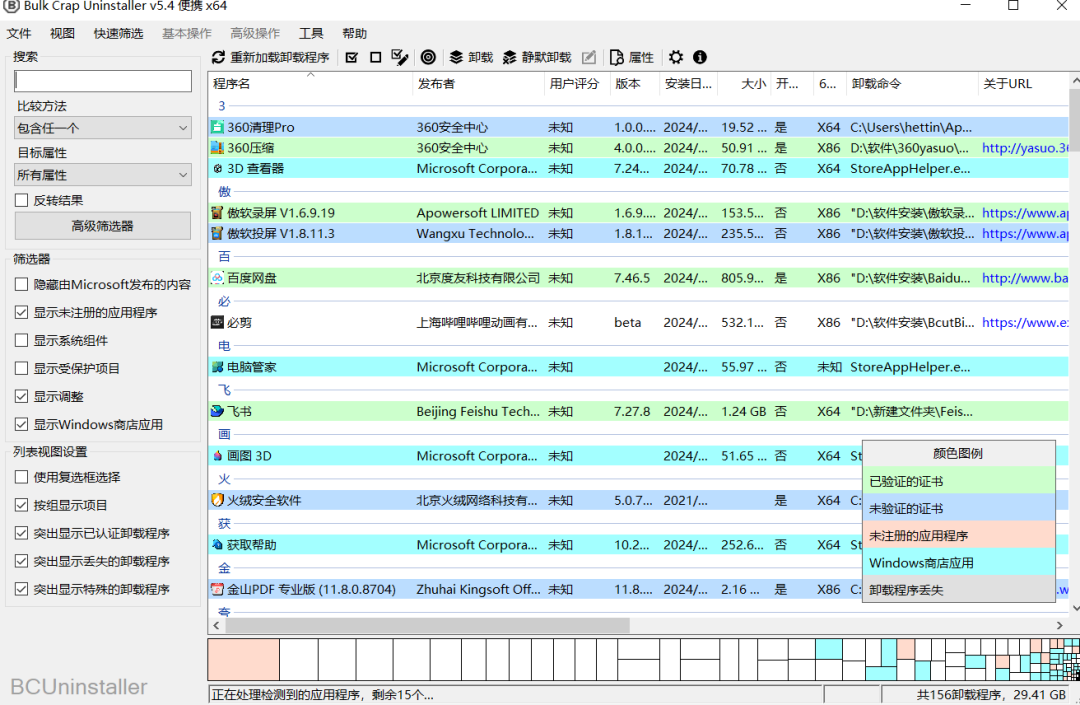Click the 卸载 uninstall toolbar button
The height and width of the screenshot is (705, 1080).
[471, 57]
